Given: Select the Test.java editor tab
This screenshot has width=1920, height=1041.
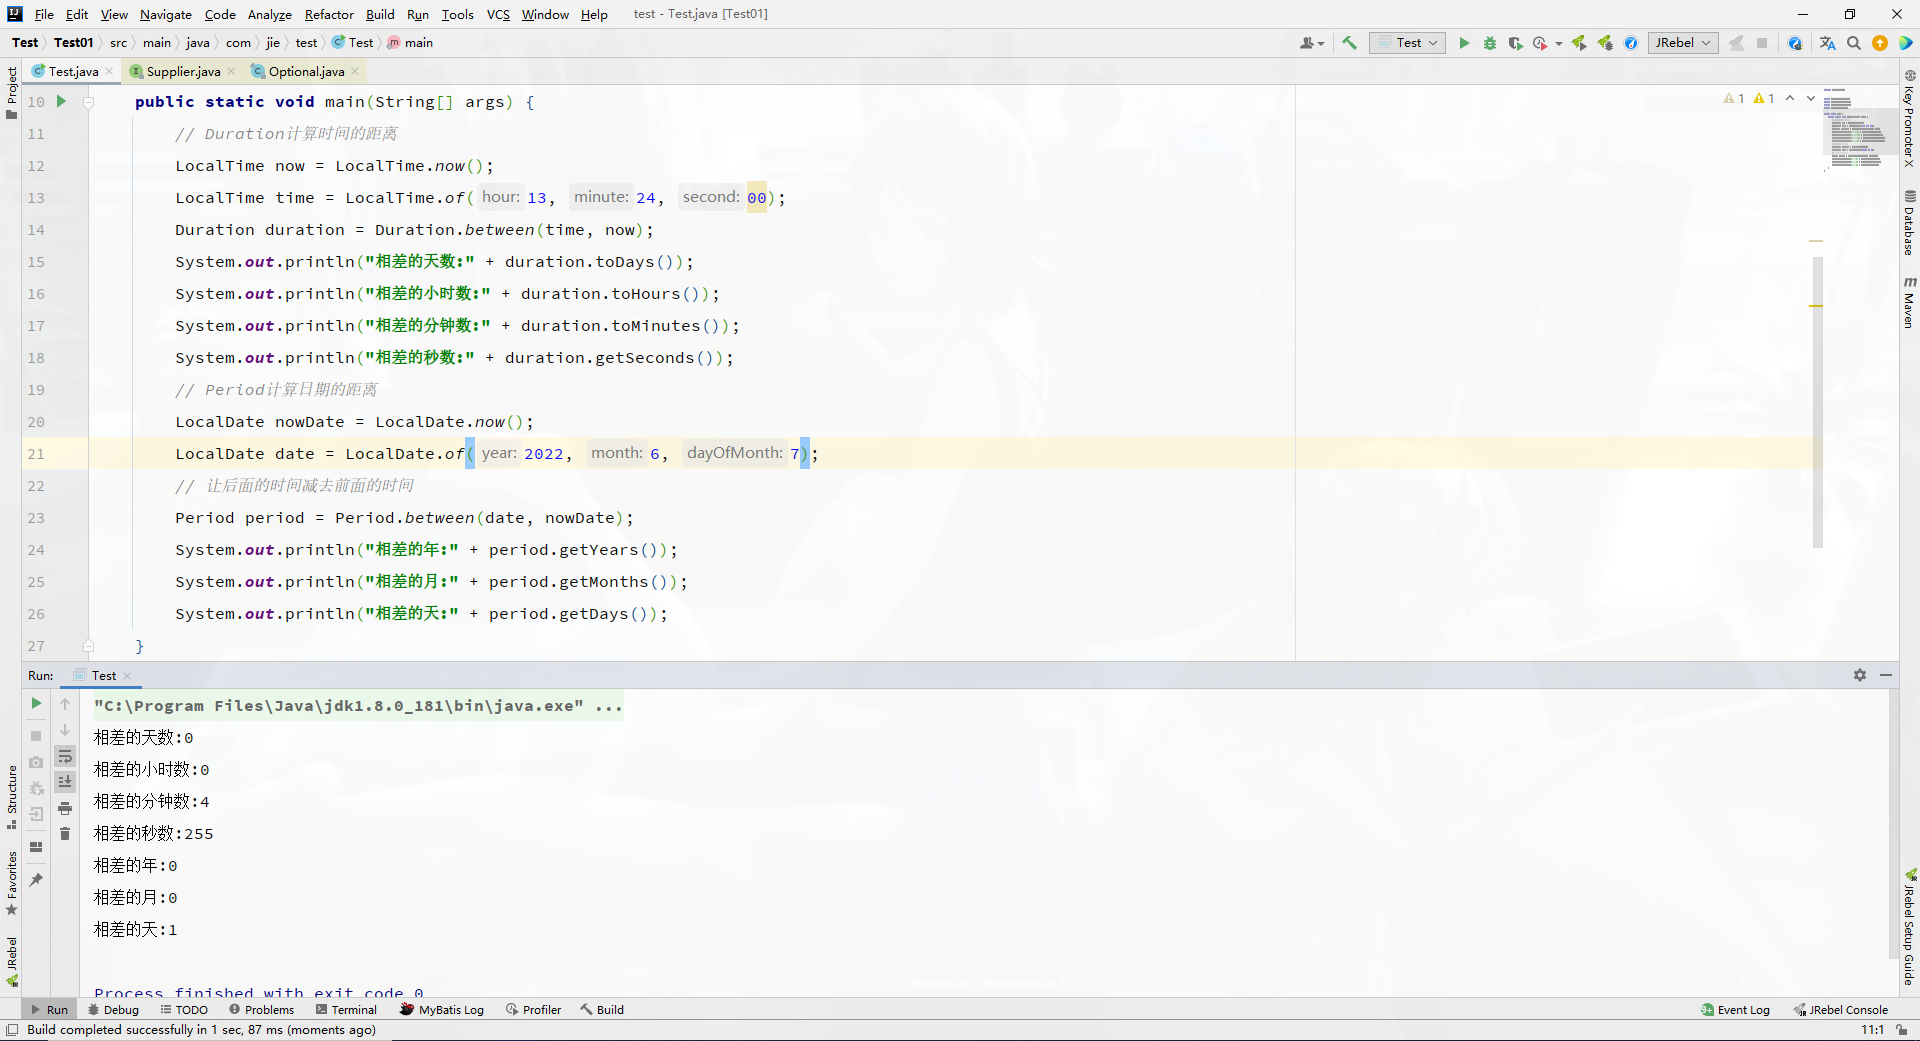Looking at the screenshot, I should (x=73, y=71).
